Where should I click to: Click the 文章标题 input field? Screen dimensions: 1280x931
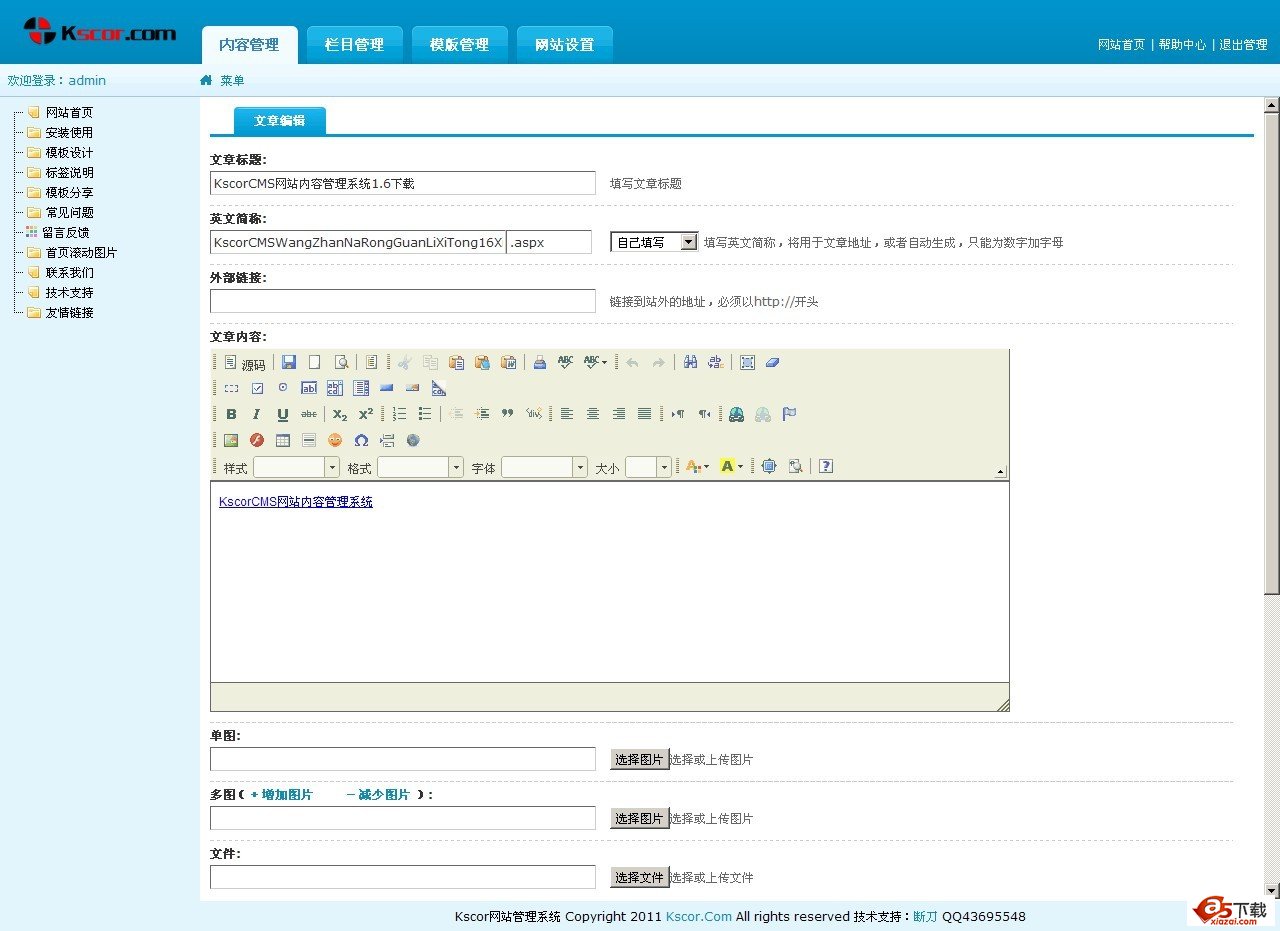point(403,183)
